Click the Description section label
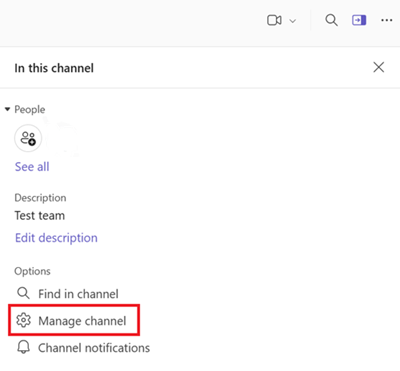Screen dimensions: 400x371 tap(40, 198)
